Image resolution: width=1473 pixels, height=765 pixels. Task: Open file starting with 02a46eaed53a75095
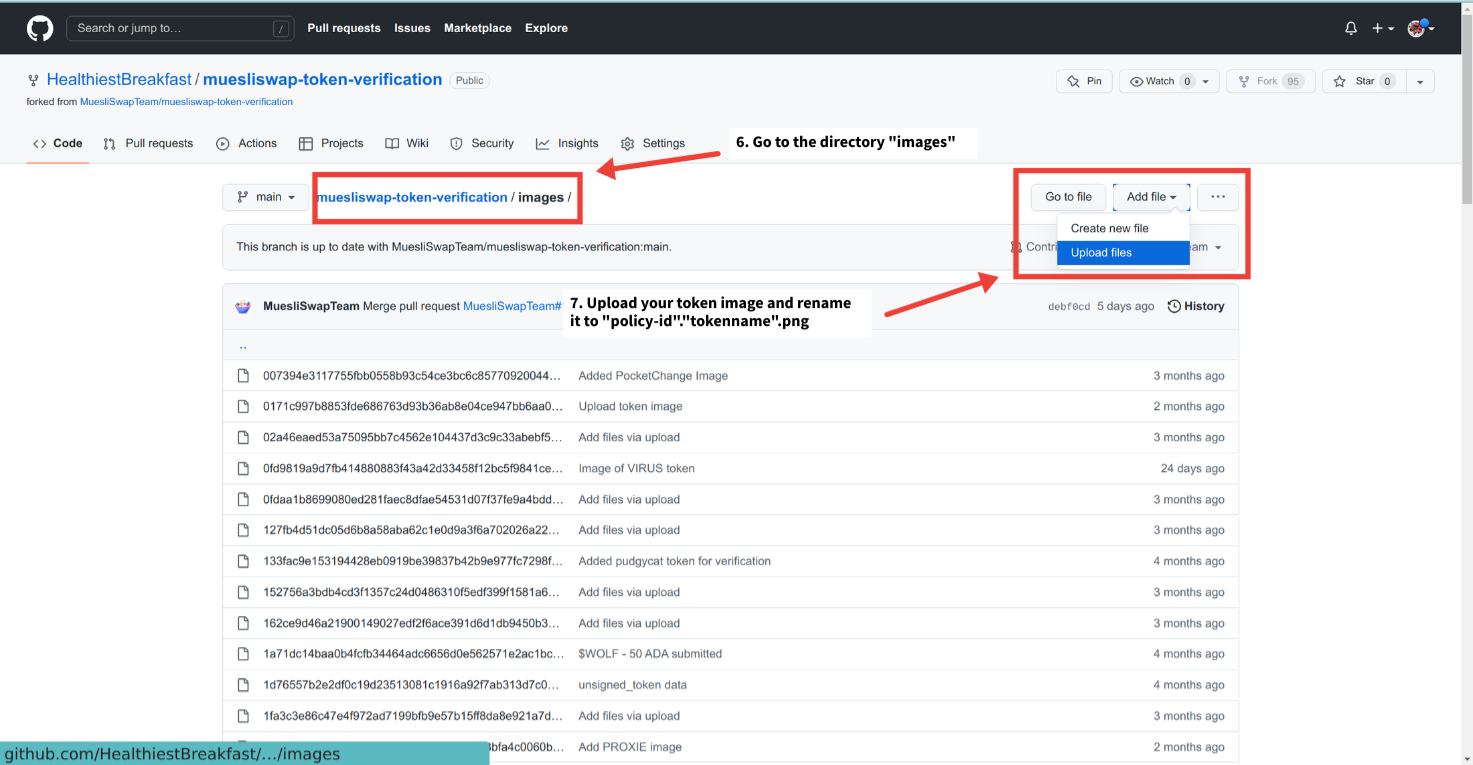(413, 438)
